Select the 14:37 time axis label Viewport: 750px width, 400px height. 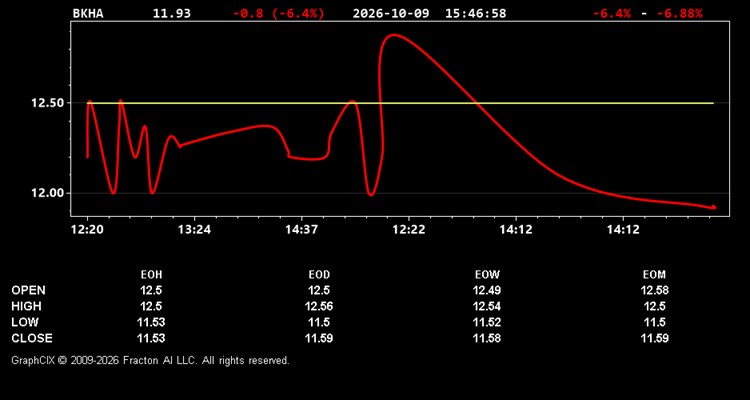[x=302, y=230]
